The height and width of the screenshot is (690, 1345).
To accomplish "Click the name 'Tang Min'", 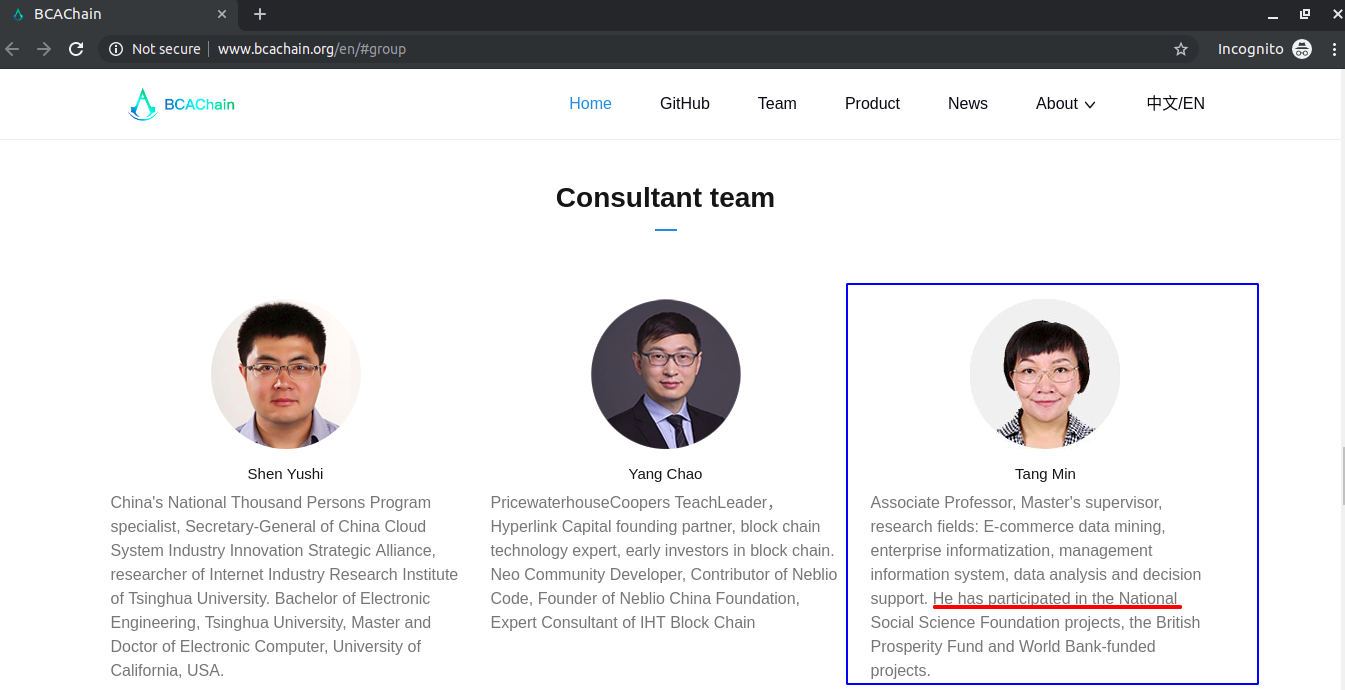I will click(x=1045, y=474).
